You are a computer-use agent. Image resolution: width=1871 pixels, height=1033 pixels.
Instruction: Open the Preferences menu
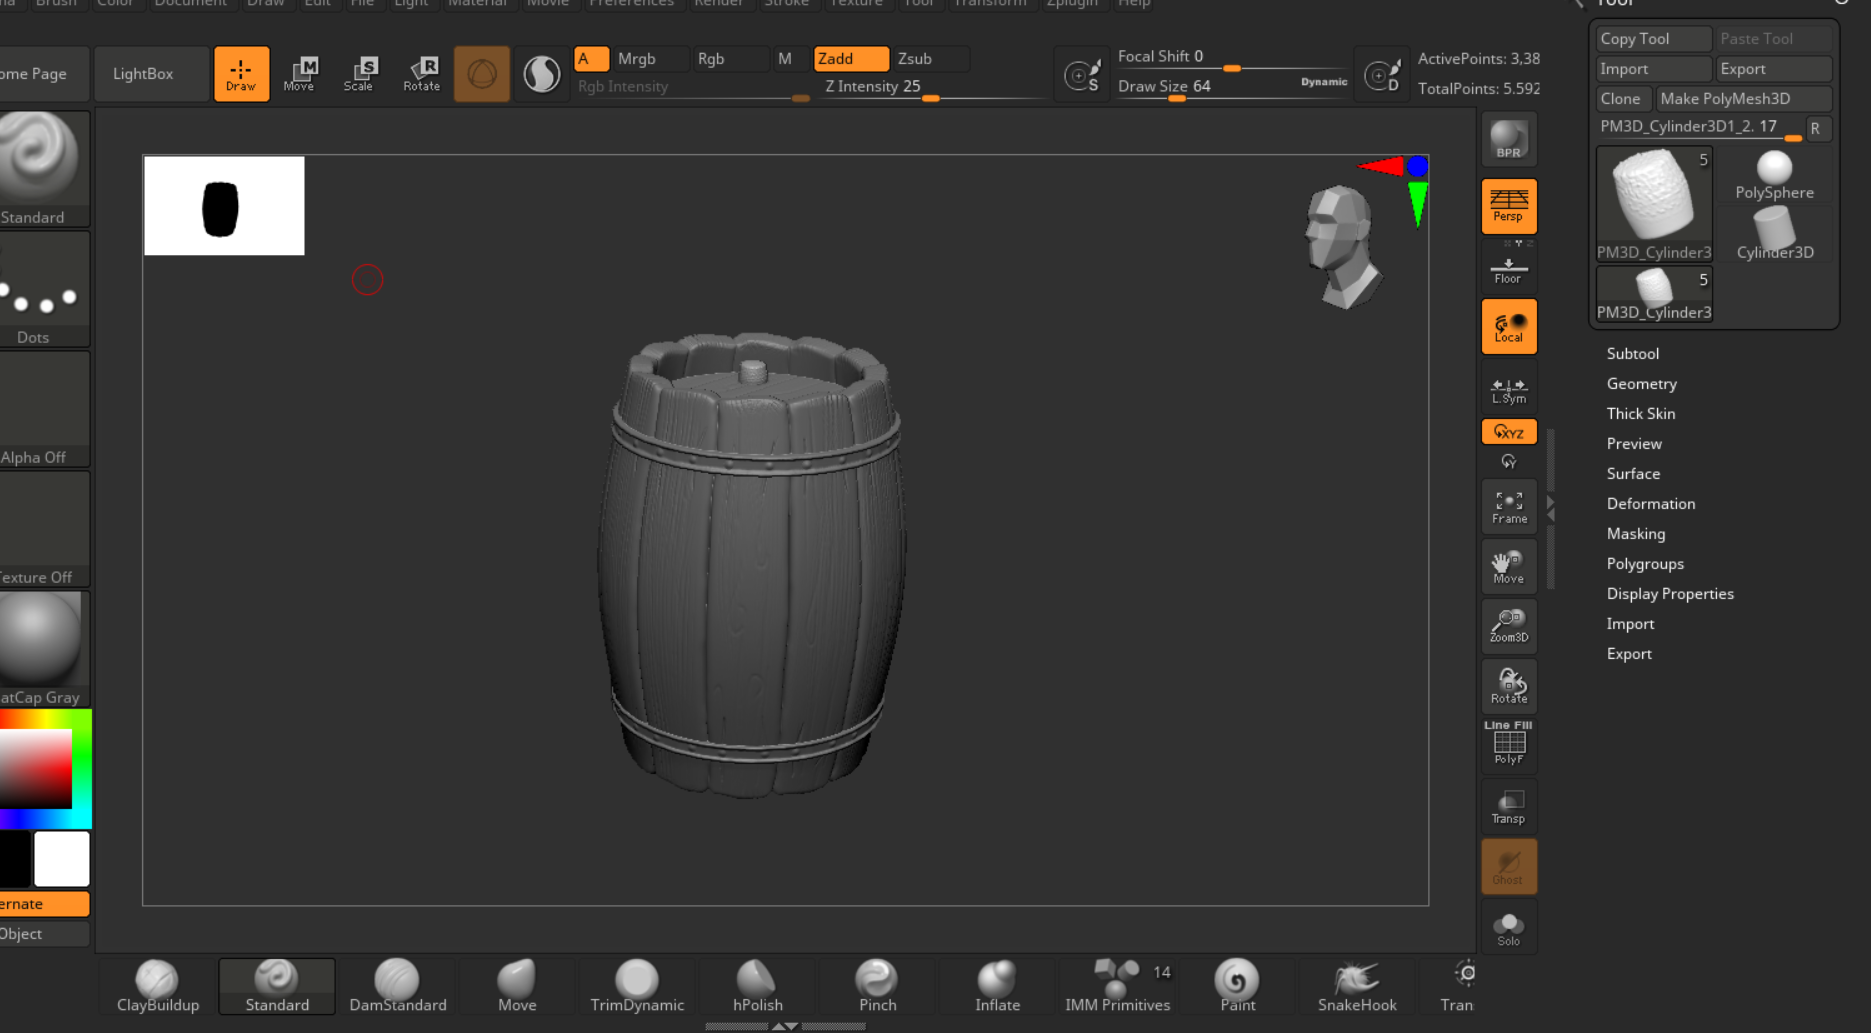631,4
